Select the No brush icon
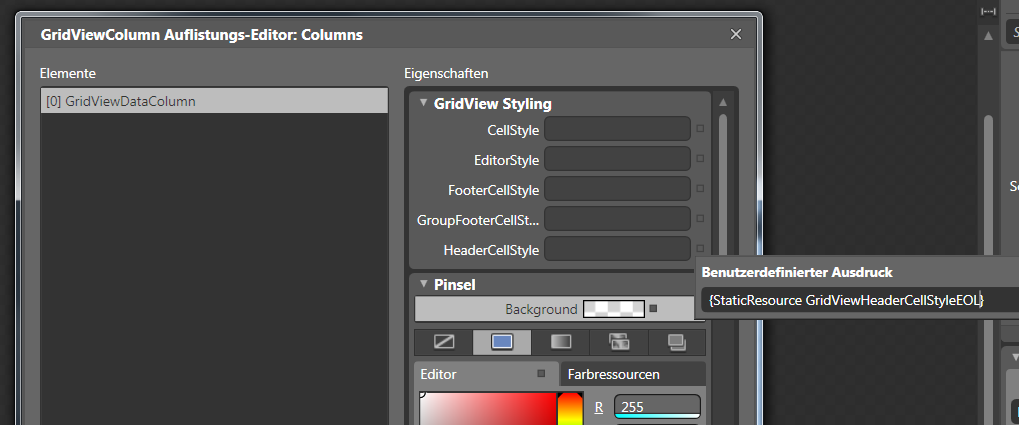This screenshot has width=1019, height=425. [x=444, y=342]
